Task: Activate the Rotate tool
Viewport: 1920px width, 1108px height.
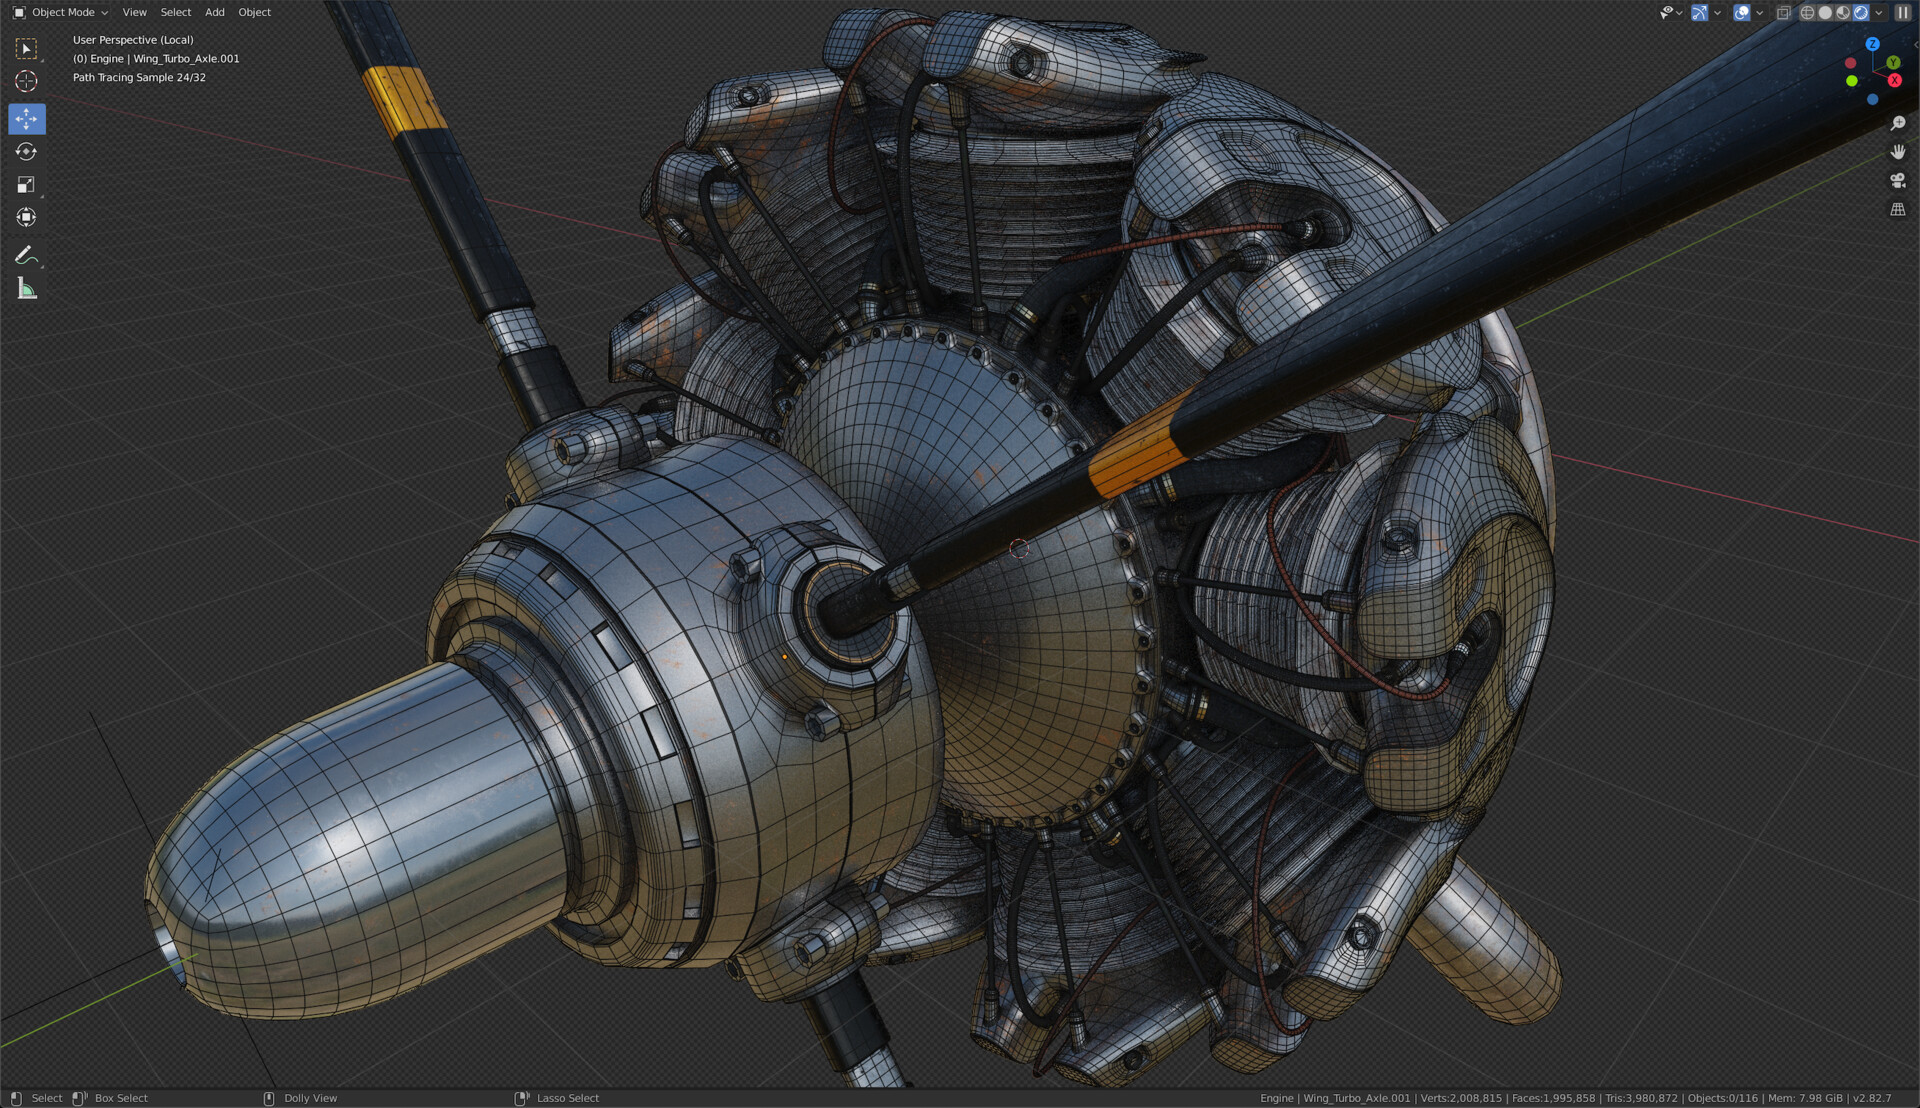Action: [x=27, y=151]
